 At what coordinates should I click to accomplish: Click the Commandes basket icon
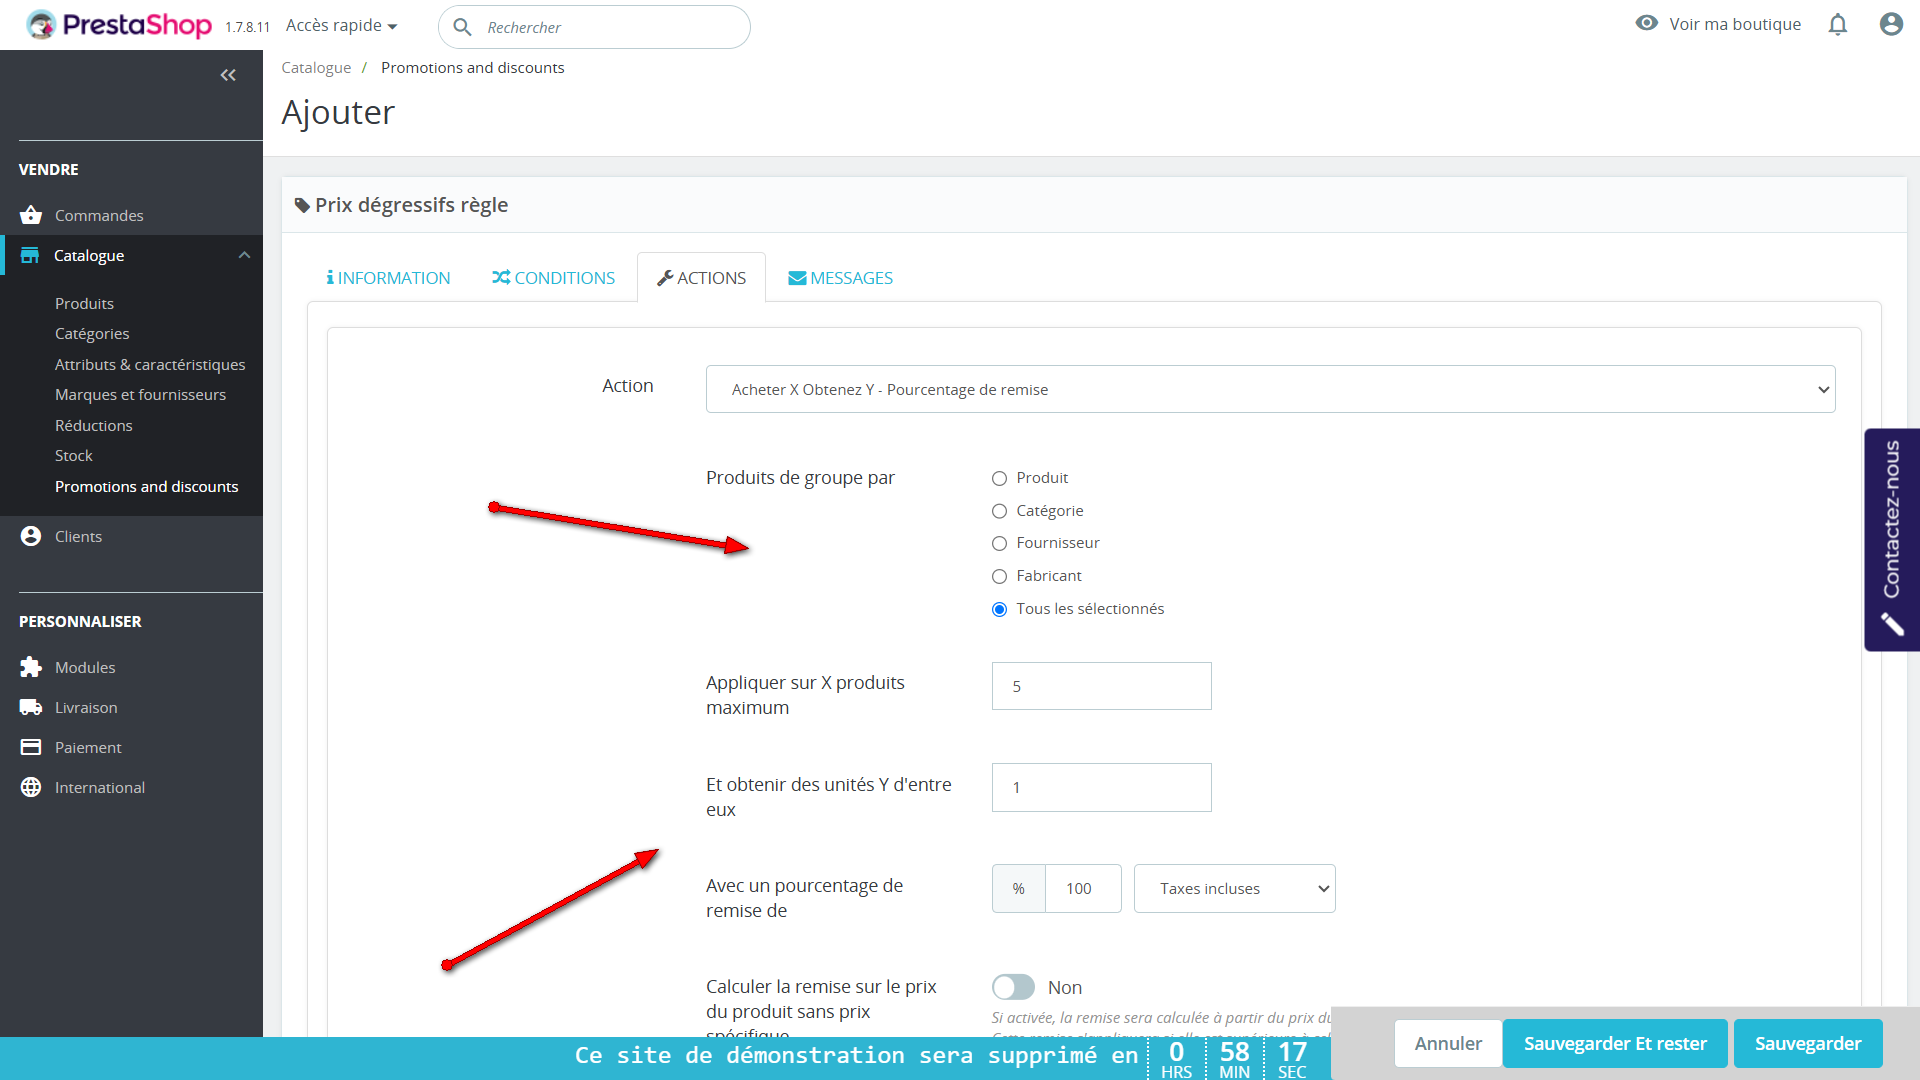click(31, 215)
